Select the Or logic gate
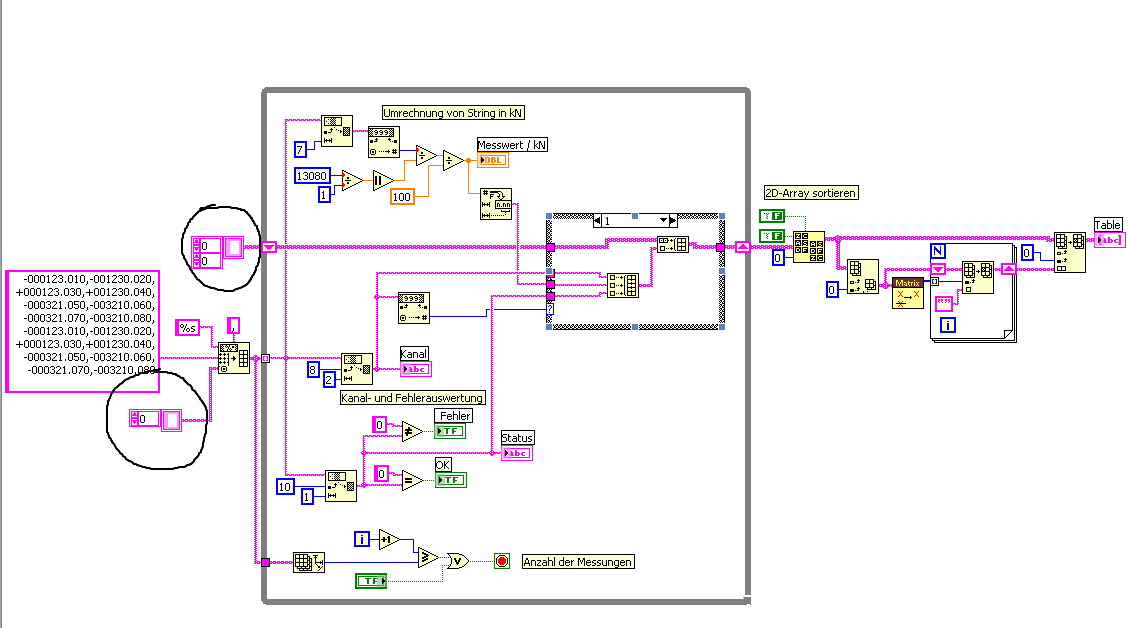Image resolution: width=1128 pixels, height=628 pixels. pyautogui.click(x=458, y=561)
